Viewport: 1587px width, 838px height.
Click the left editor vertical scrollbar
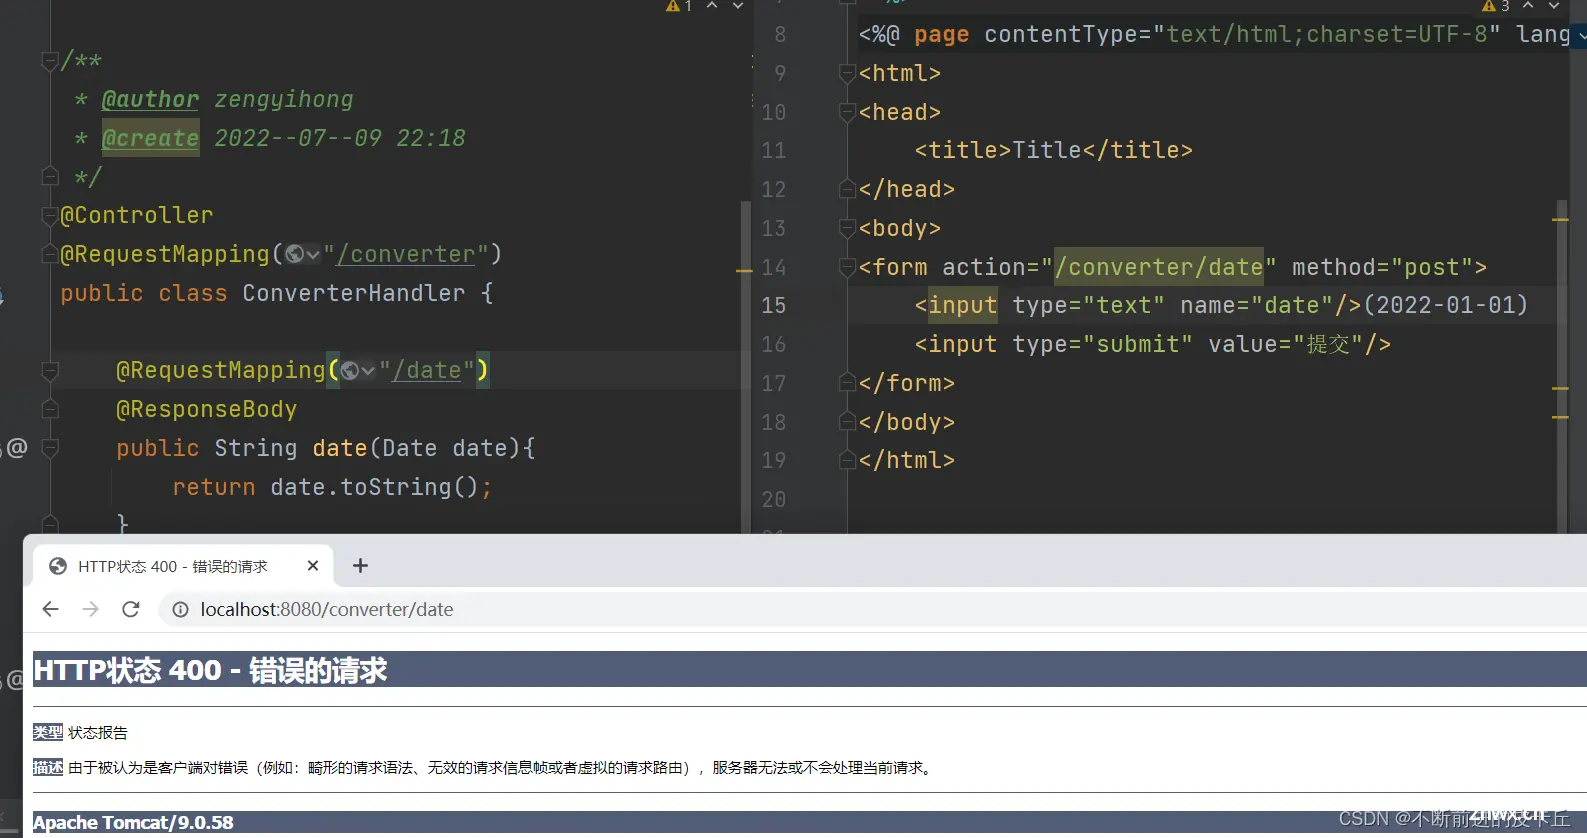pyautogui.click(x=745, y=366)
